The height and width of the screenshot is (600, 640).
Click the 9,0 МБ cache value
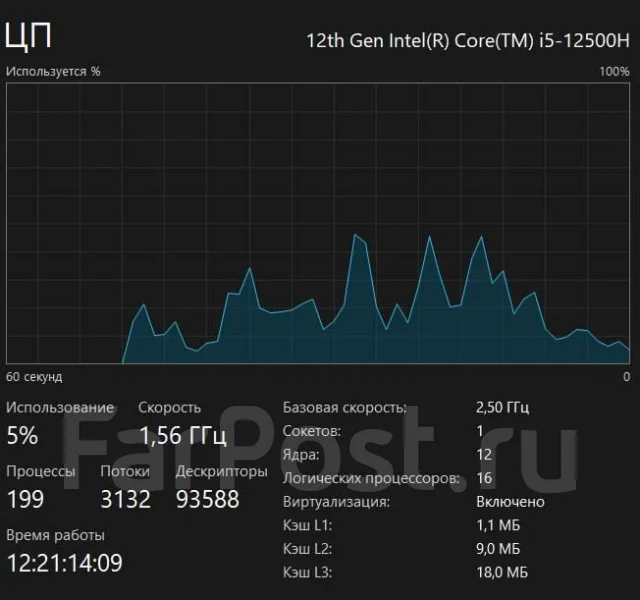498,549
